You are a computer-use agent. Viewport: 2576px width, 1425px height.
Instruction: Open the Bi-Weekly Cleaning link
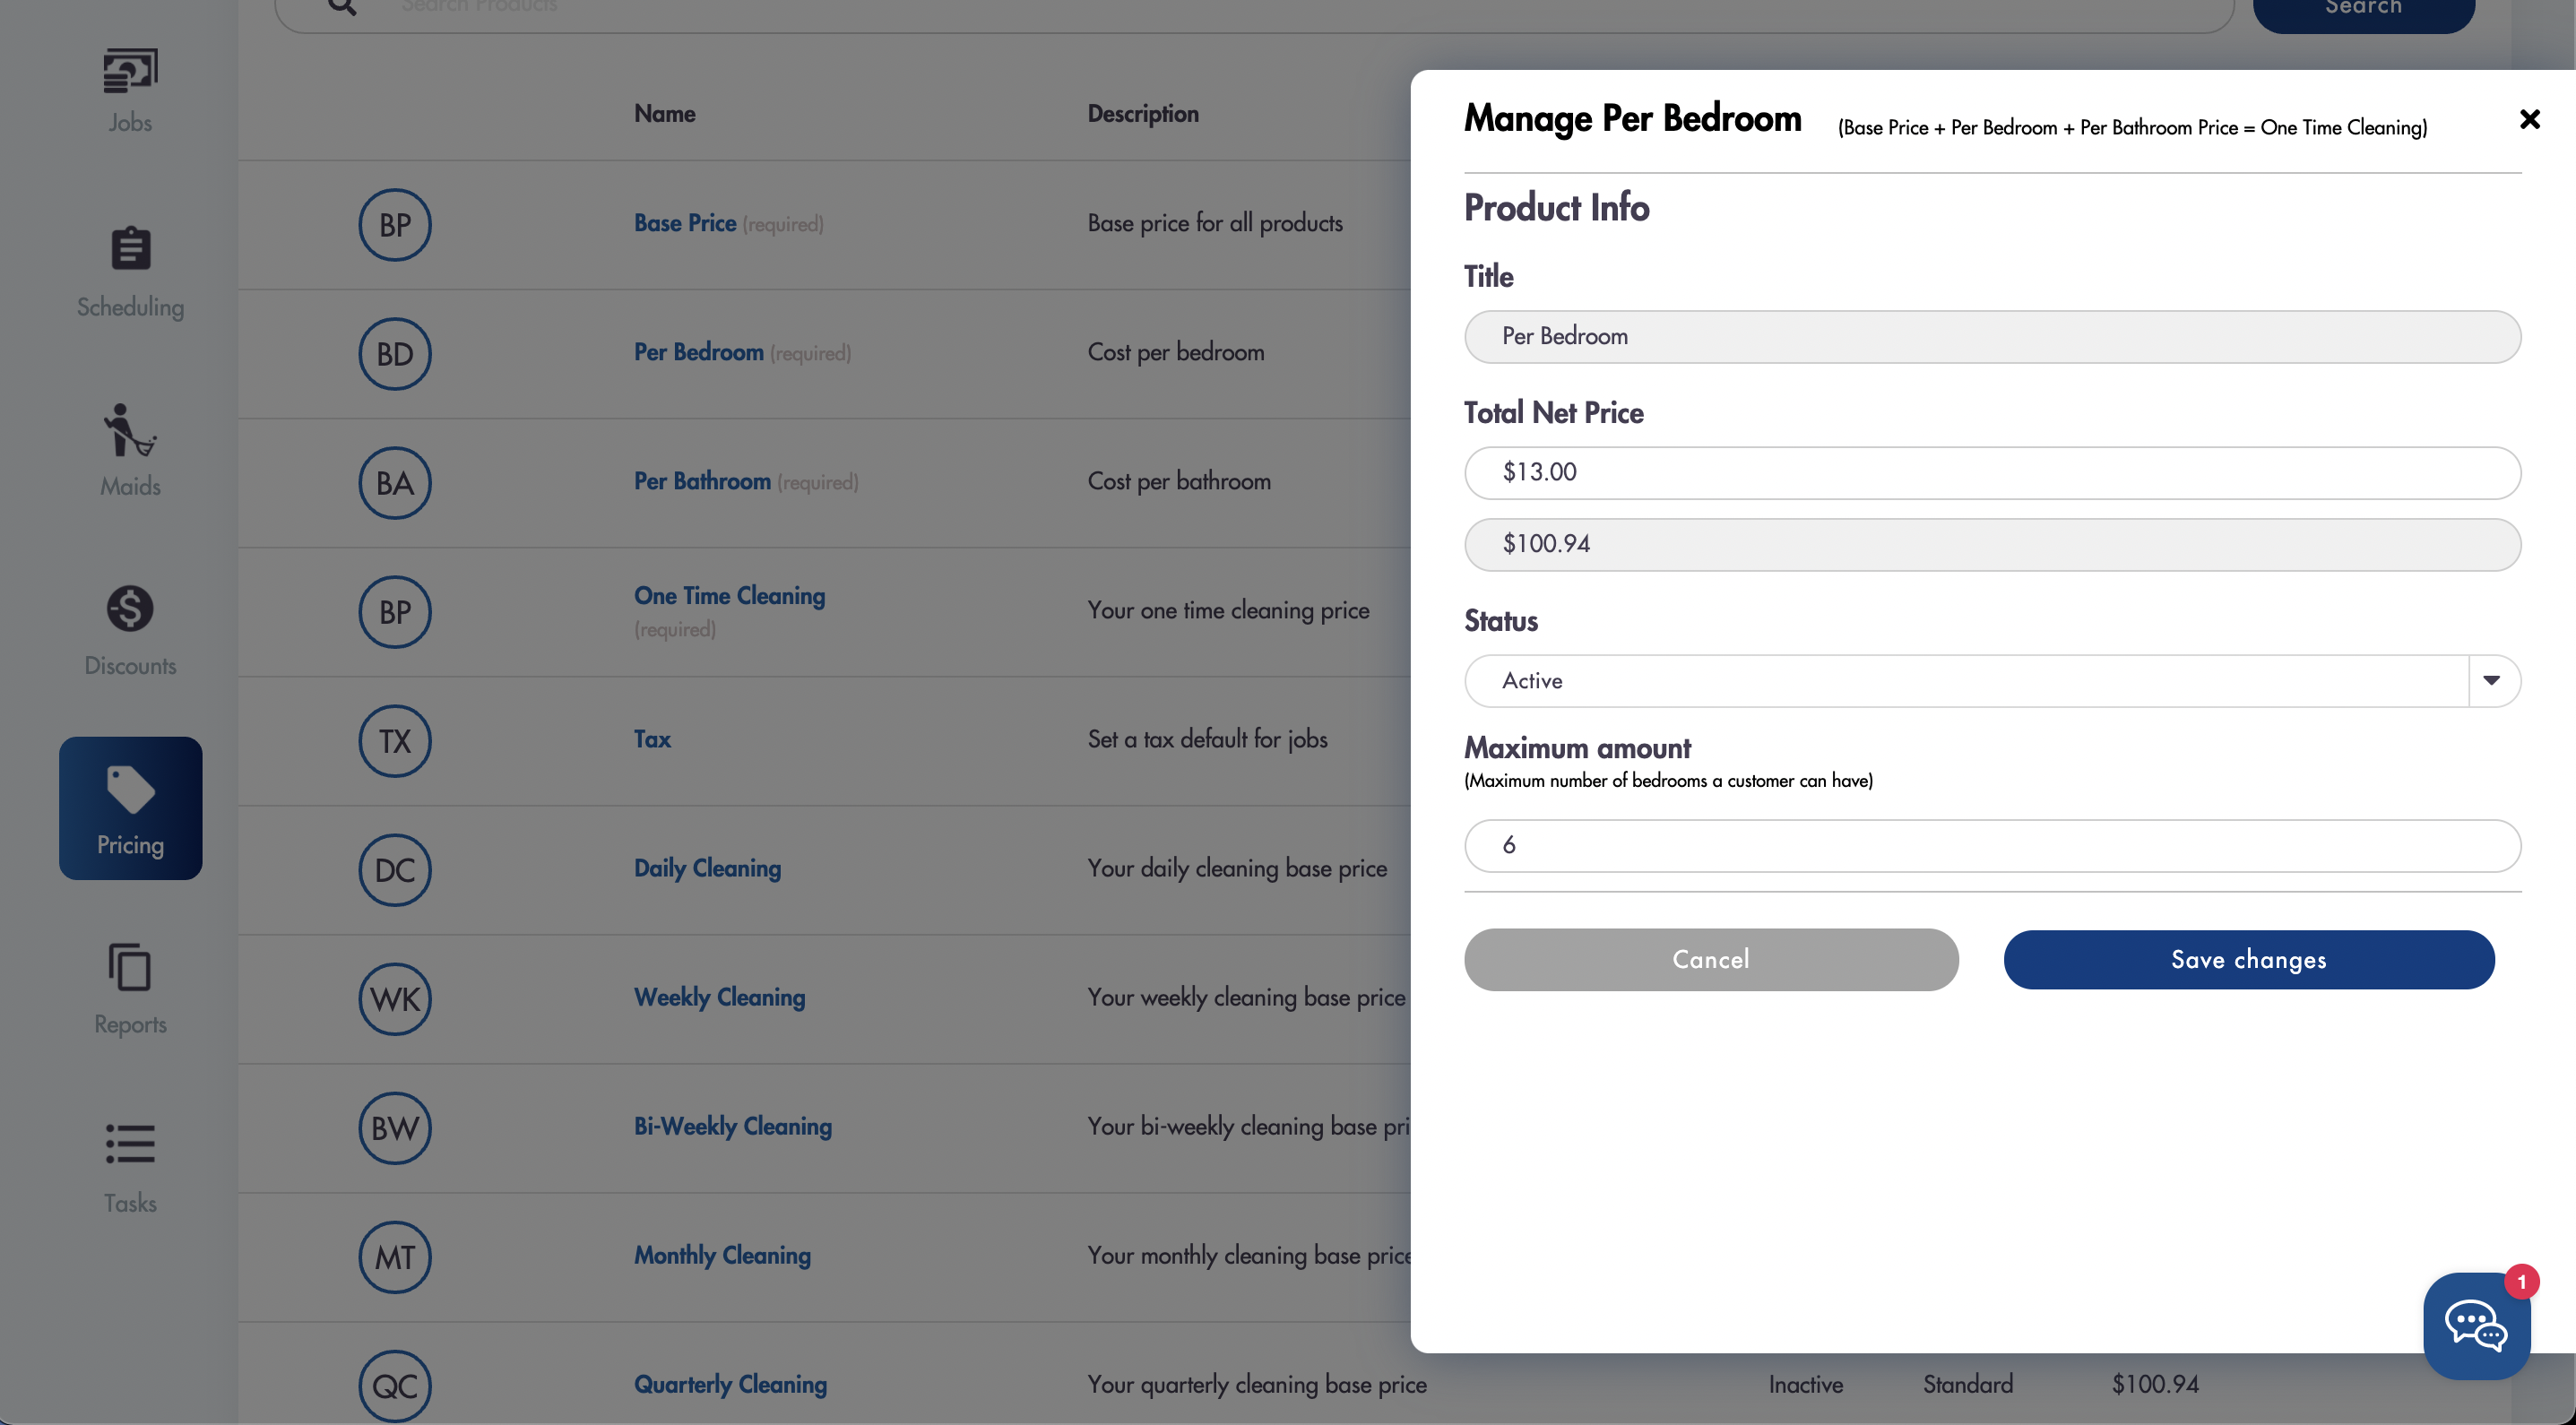point(732,1125)
